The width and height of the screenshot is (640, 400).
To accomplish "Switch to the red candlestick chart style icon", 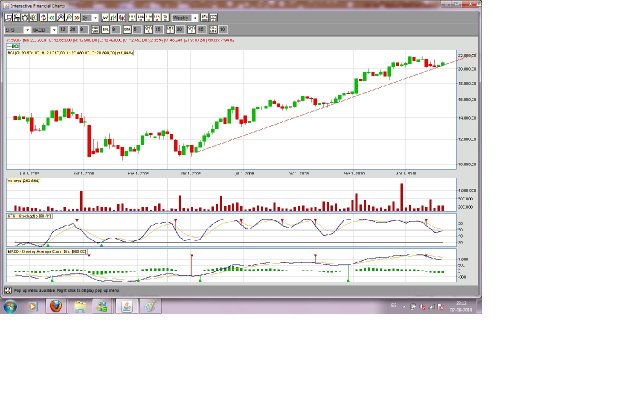I will [x=122, y=18].
